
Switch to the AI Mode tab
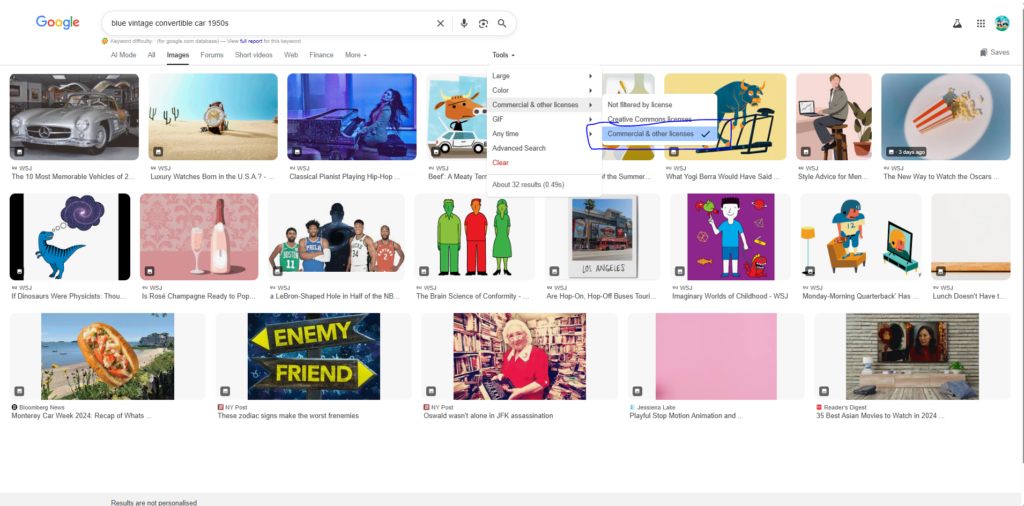(x=123, y=55)
